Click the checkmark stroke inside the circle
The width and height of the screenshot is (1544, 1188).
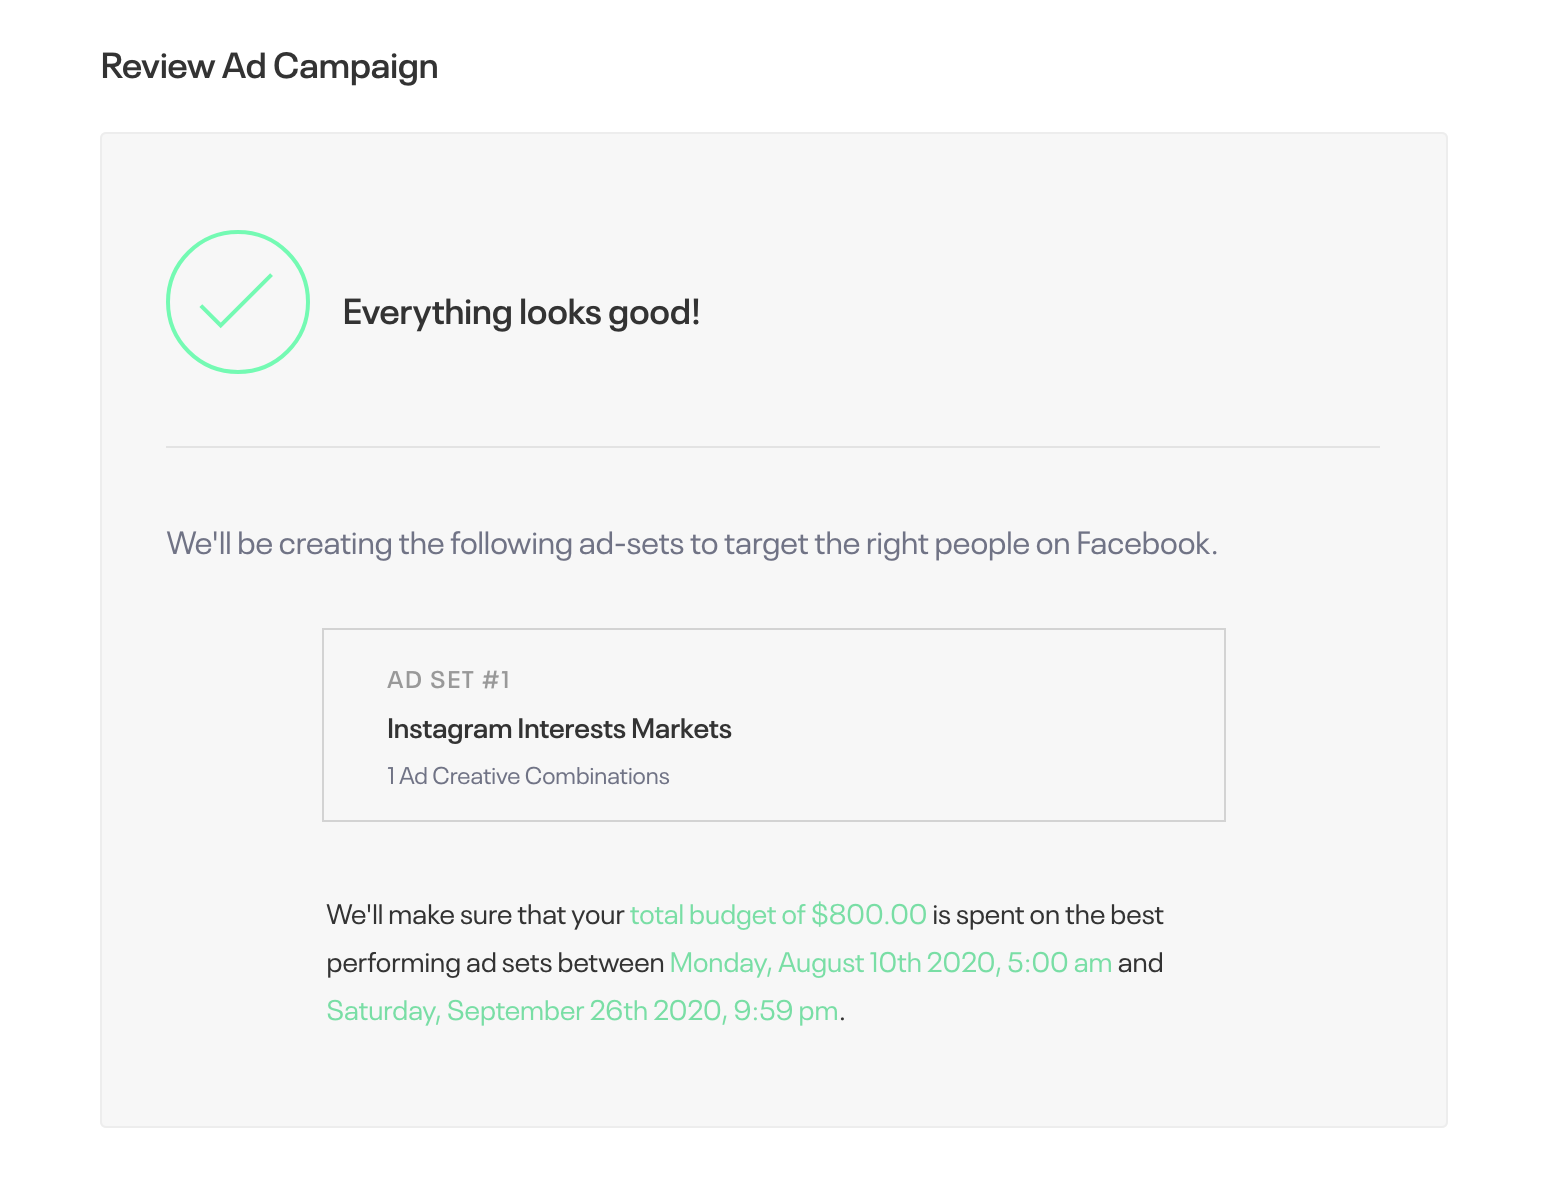coord(236,300)
